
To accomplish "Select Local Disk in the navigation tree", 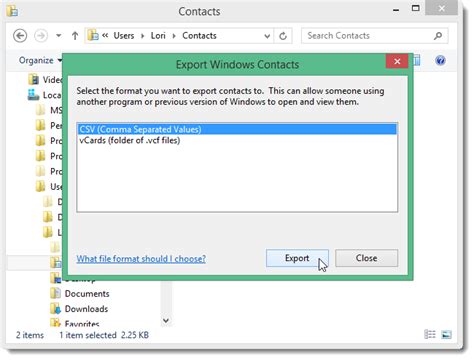I will [x=45, y=95].
